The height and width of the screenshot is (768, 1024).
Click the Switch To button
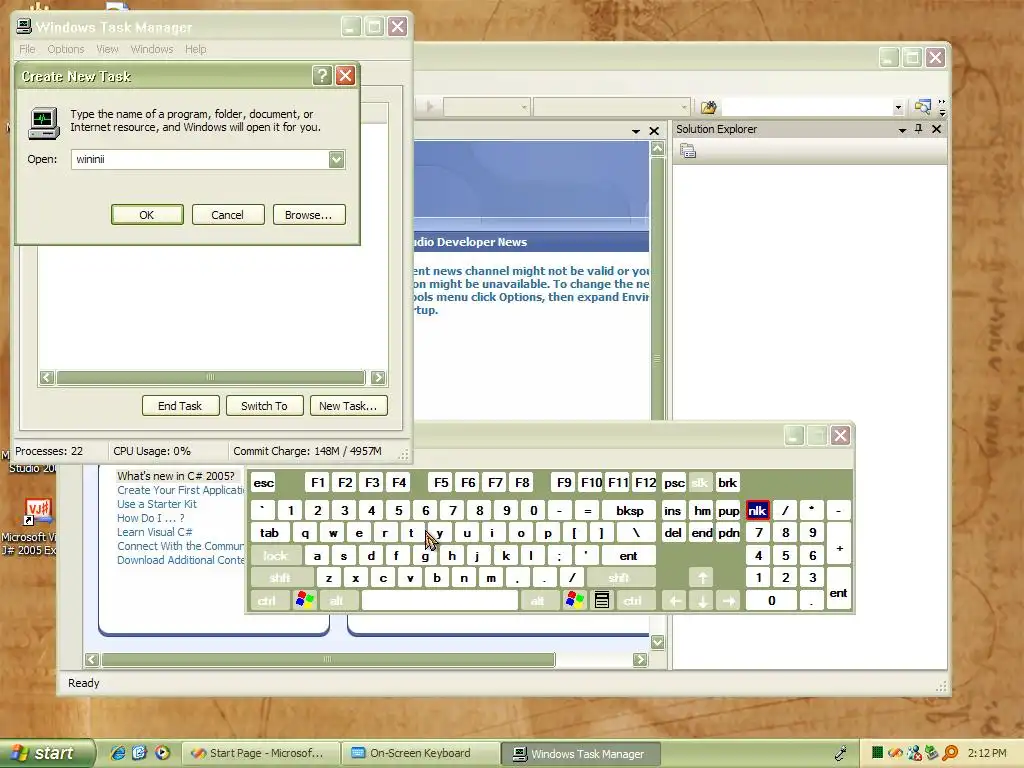(264, 406)
